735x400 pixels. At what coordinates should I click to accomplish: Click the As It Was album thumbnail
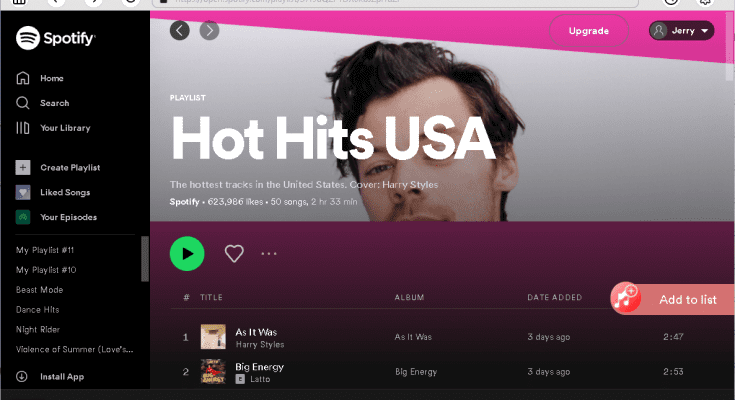tap(213, 337)
